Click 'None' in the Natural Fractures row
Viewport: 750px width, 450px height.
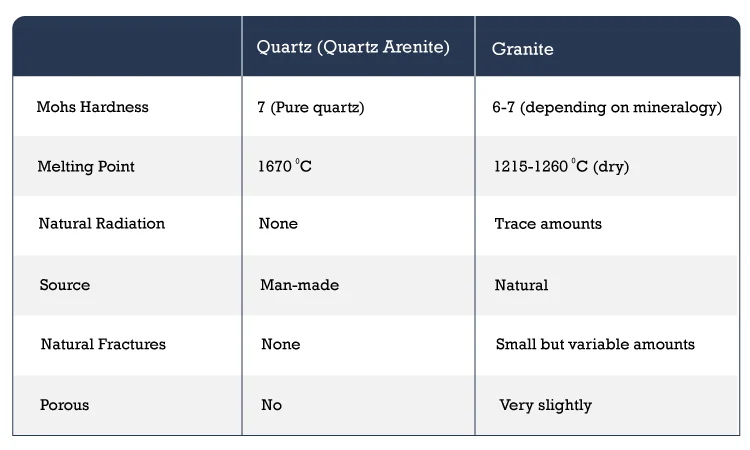coord(281,344)
